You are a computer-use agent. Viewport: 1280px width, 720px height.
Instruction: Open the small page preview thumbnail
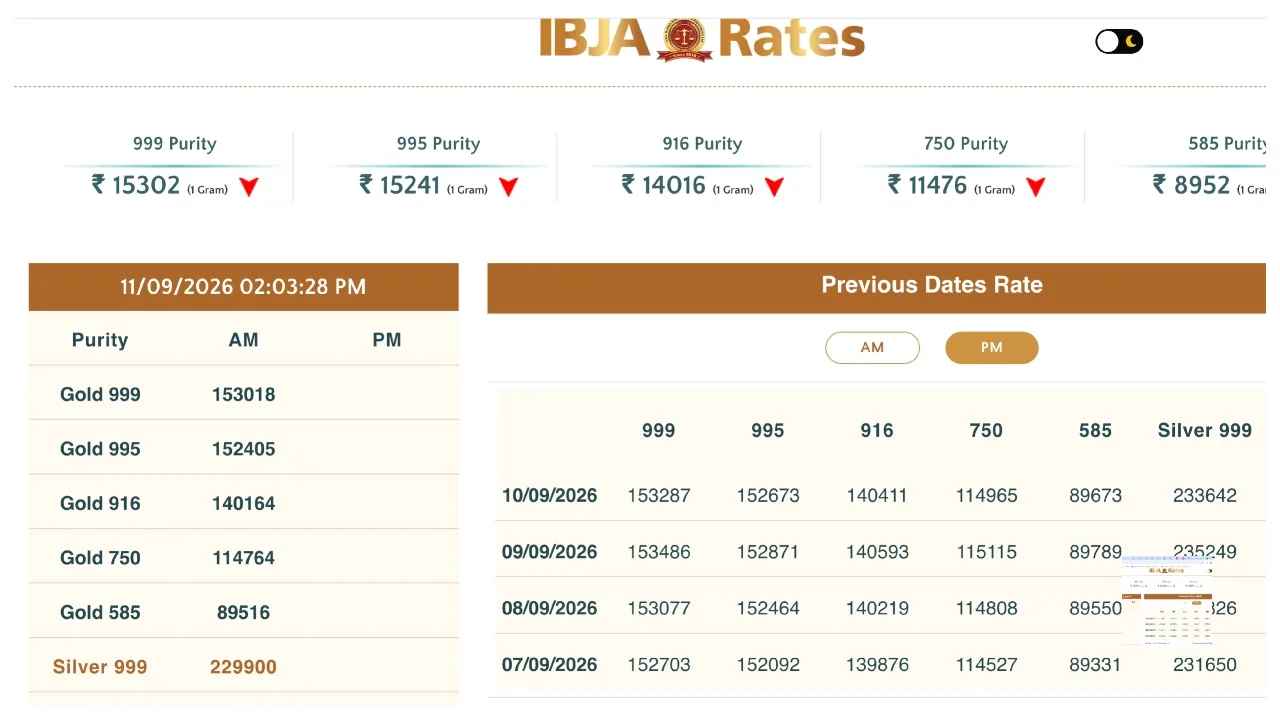point(1167,600)
